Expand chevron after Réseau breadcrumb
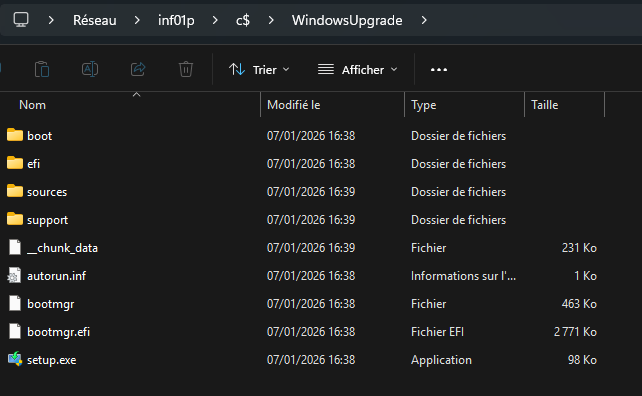The image size is (642, 396). (x=137, y=20)
